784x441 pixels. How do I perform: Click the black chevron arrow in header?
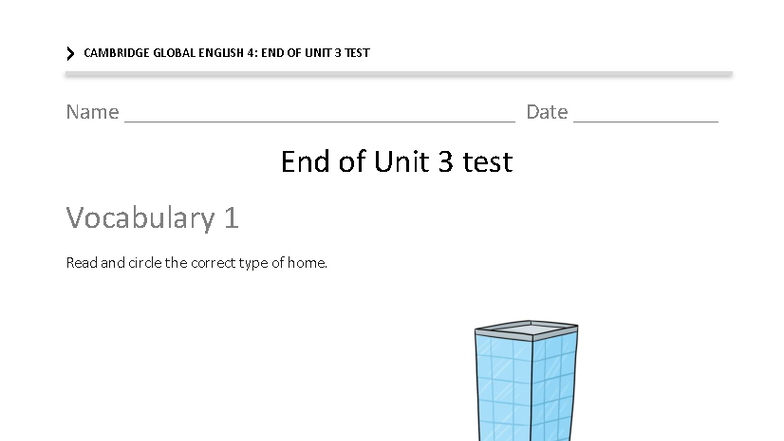coord(70,53)
